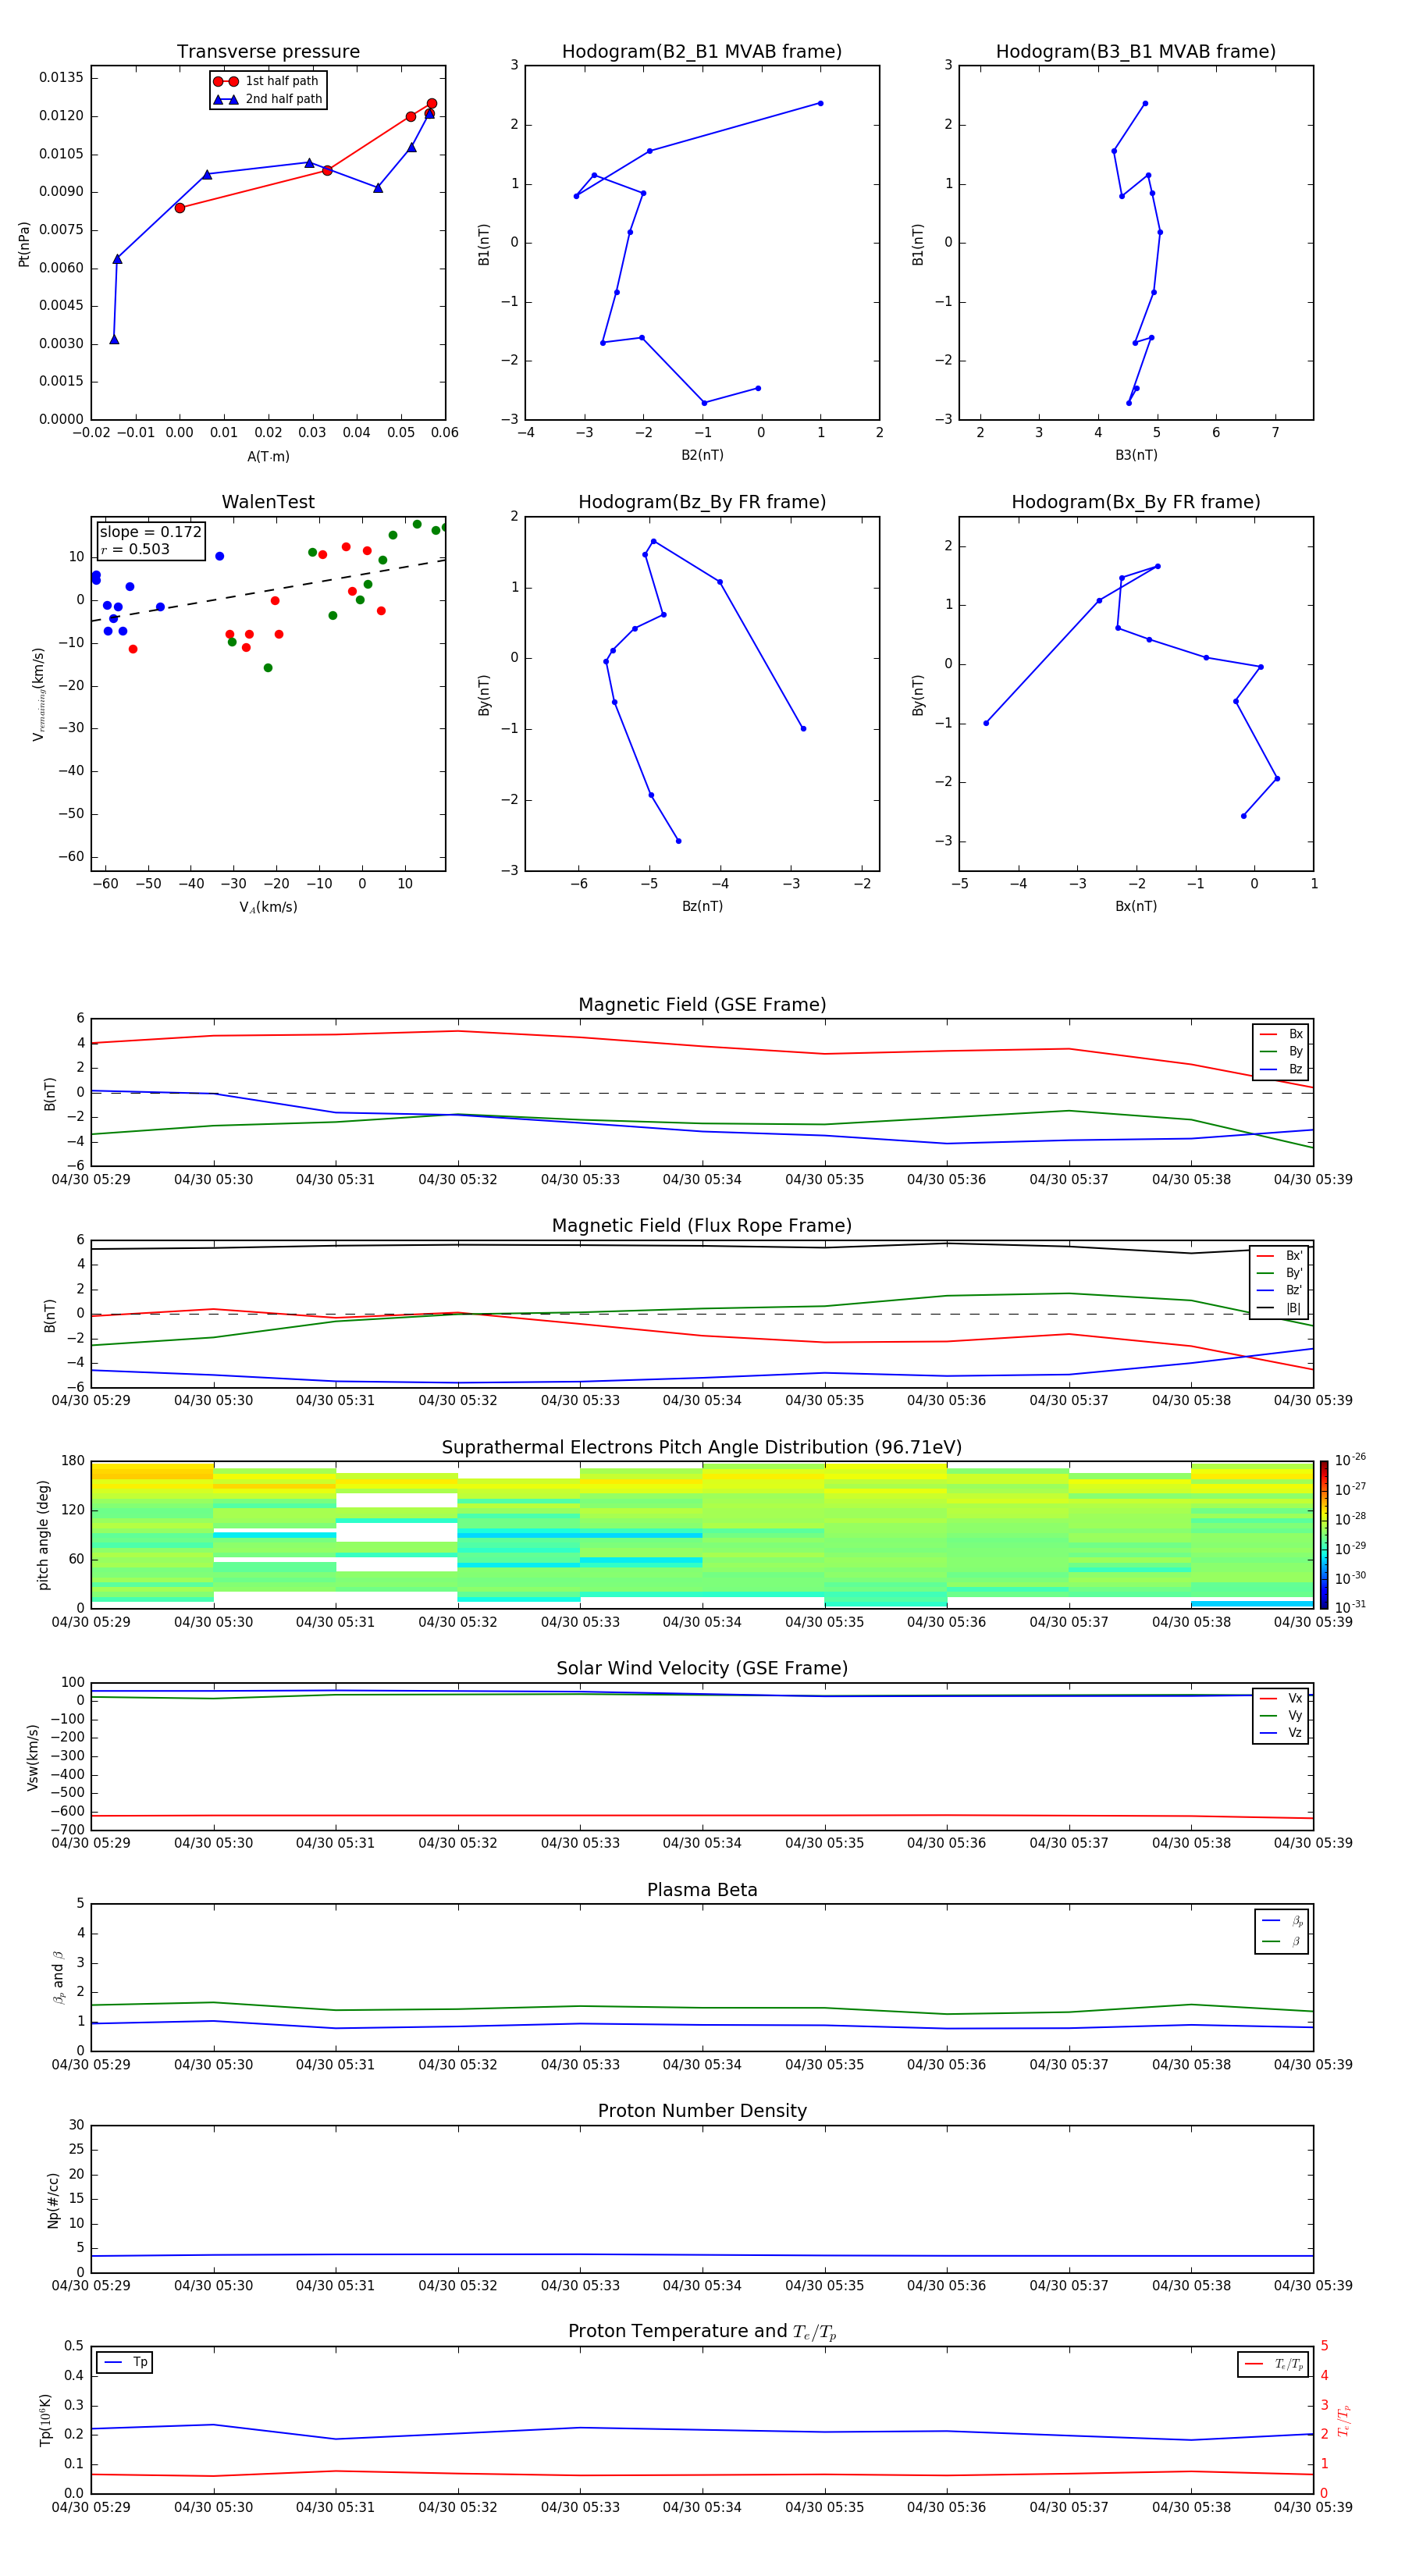This screenshot has height=2576, width=1405.
Task: Select 'Vx' in the solar wind legend
Action: coord(1281,1698)
